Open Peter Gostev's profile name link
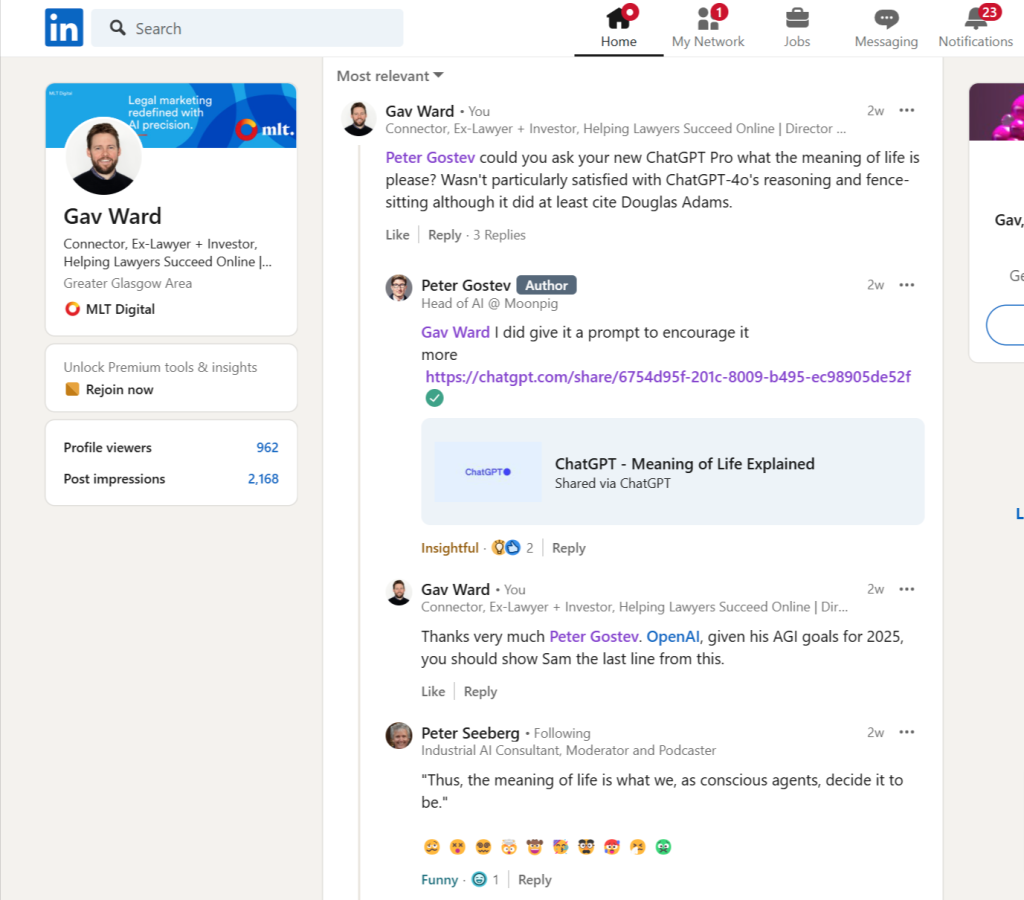The image size is (1024, 900). (466, 285)
